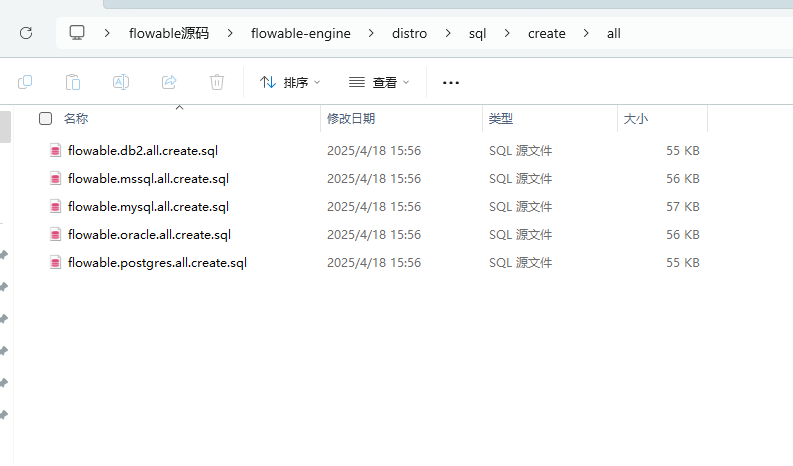The image size is (793, 466).
Task: Click the 56 KB size of the mssql file
Action: coord(683,179)
